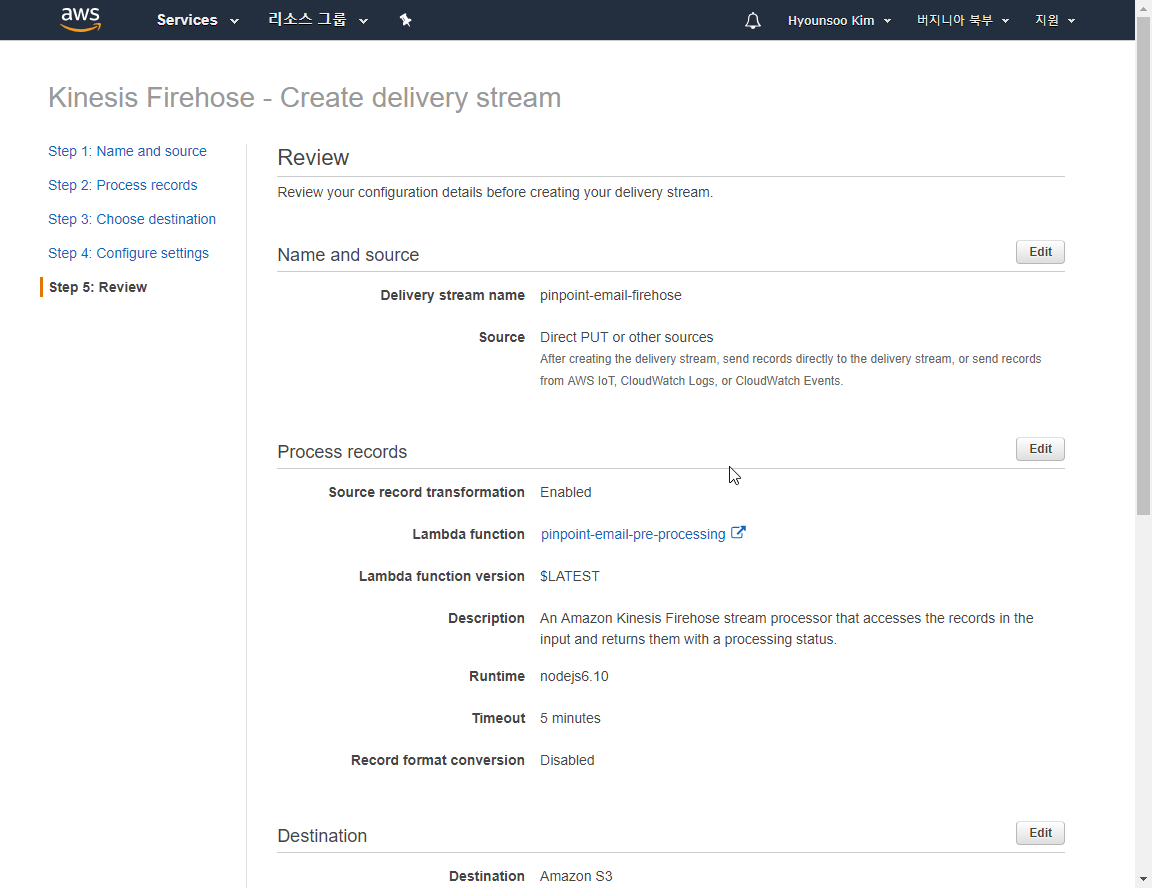The image size is (1152, 888).
Task: Go to Step 3: Choose destination
Action: coord(132,219)
